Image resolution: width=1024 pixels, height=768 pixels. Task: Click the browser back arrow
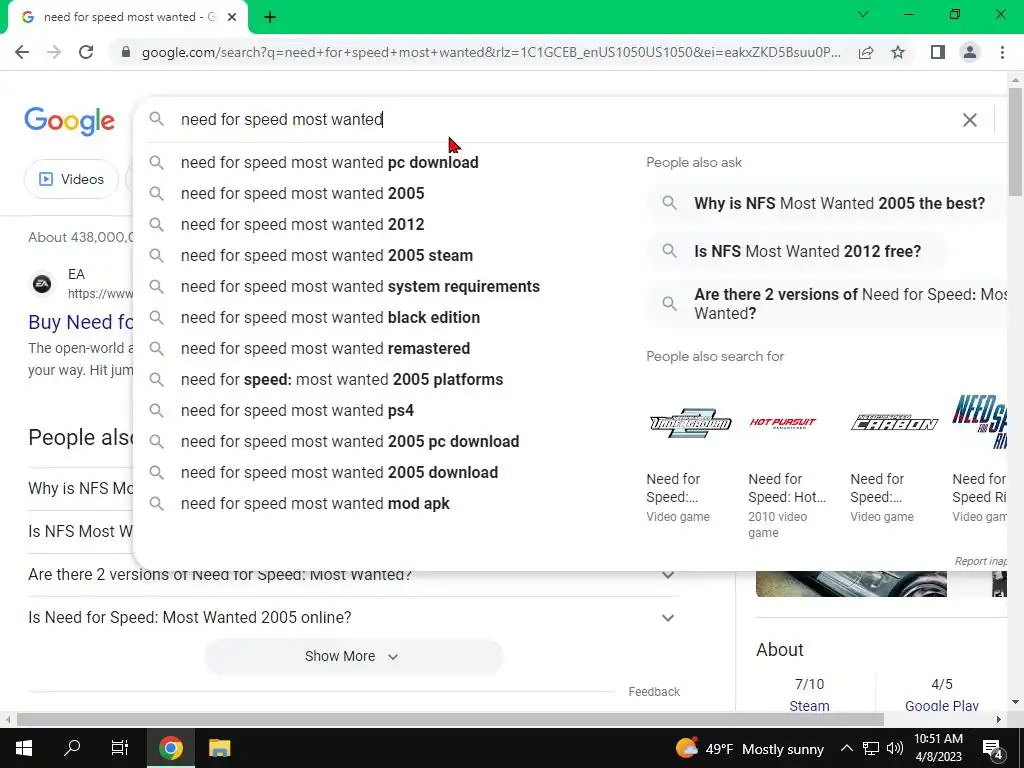click(22, 52)
